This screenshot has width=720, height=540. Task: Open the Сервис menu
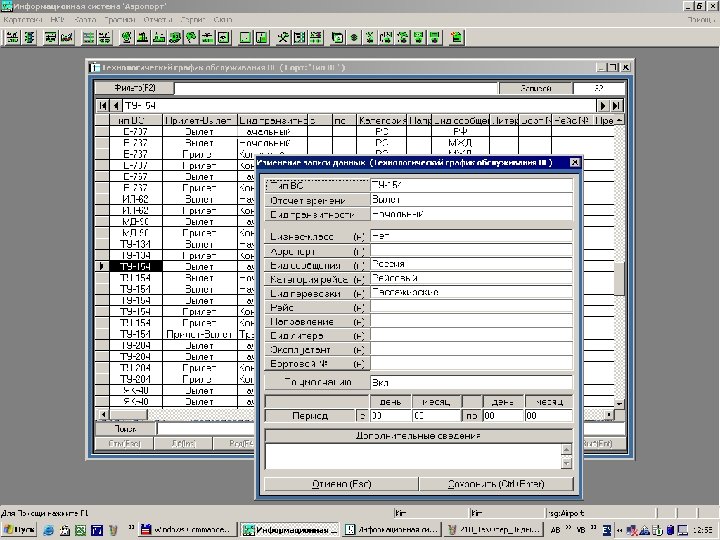pyautogui.click(x=193, y=20)
